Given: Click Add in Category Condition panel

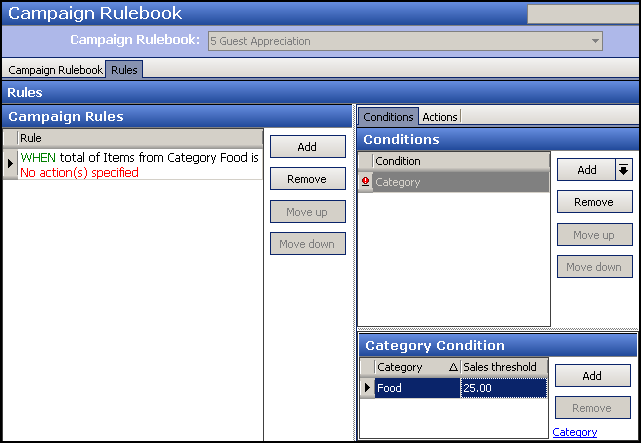Looking at the screenshot, I should (592, 376).
